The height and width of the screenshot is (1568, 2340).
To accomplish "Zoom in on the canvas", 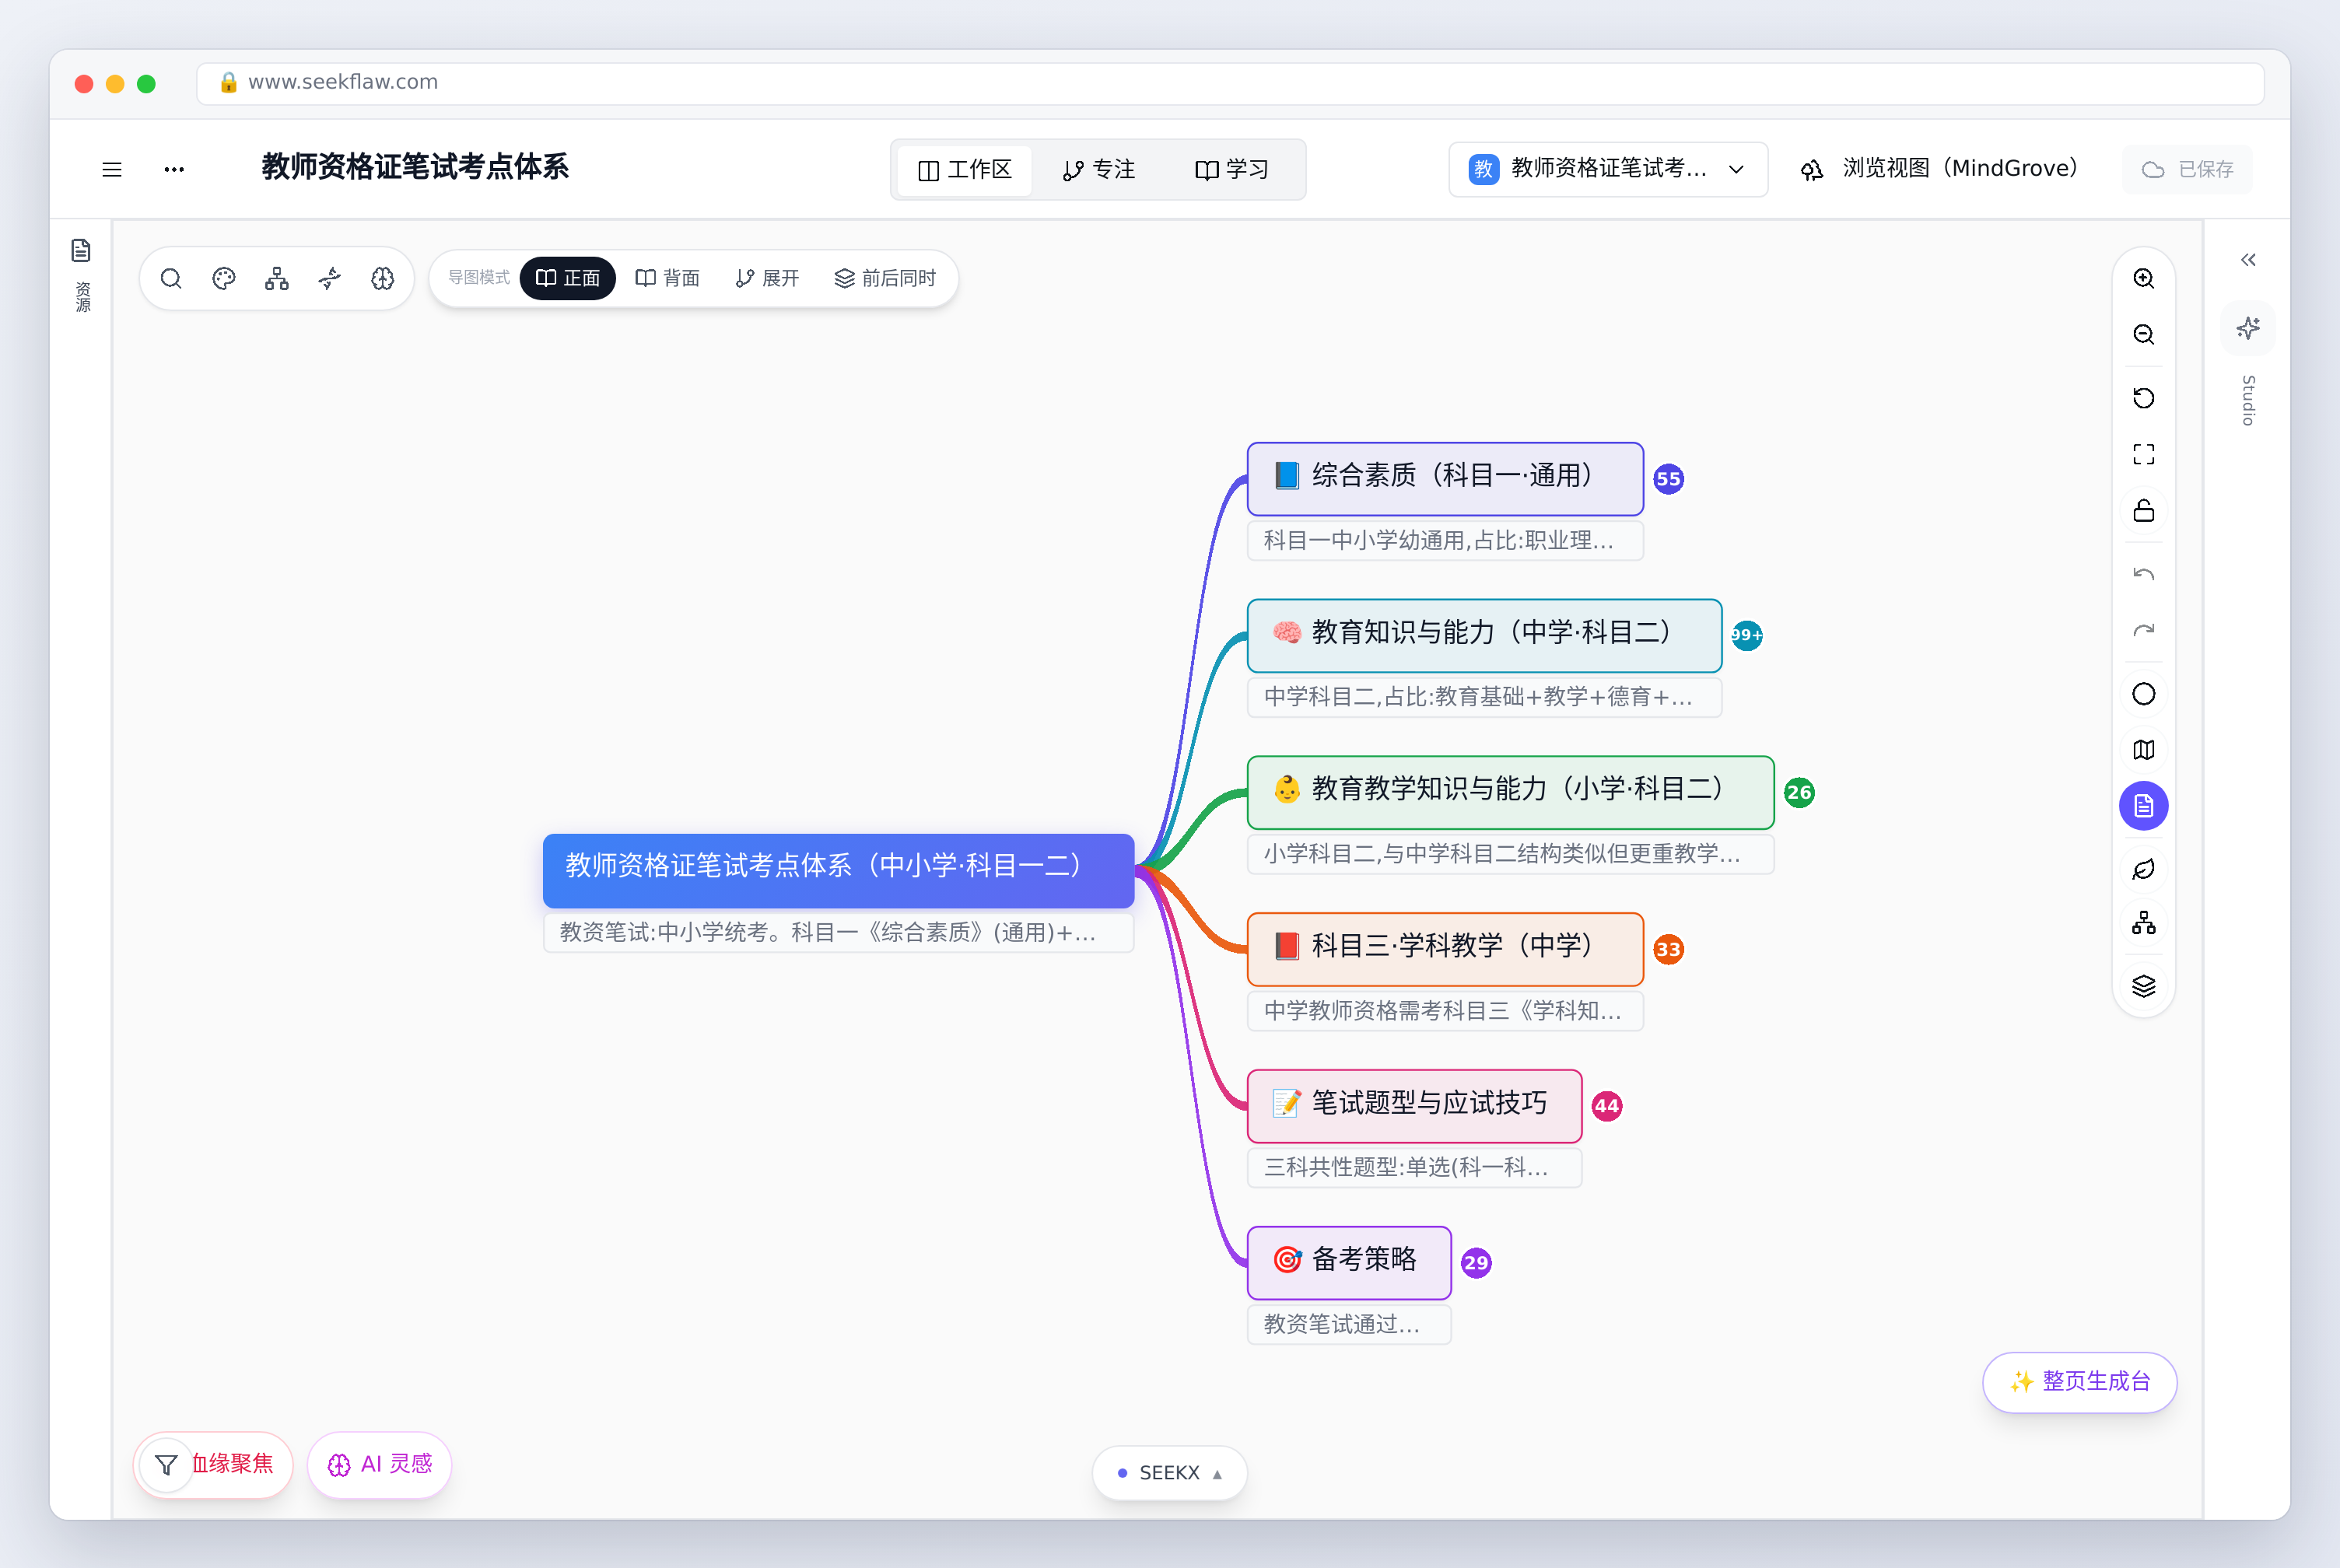I will (x=2143, y=278).
